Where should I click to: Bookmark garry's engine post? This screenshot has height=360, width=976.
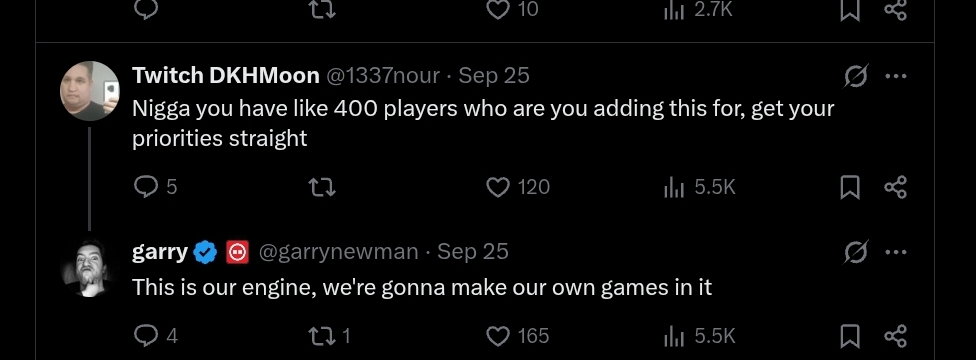point(850,336)
